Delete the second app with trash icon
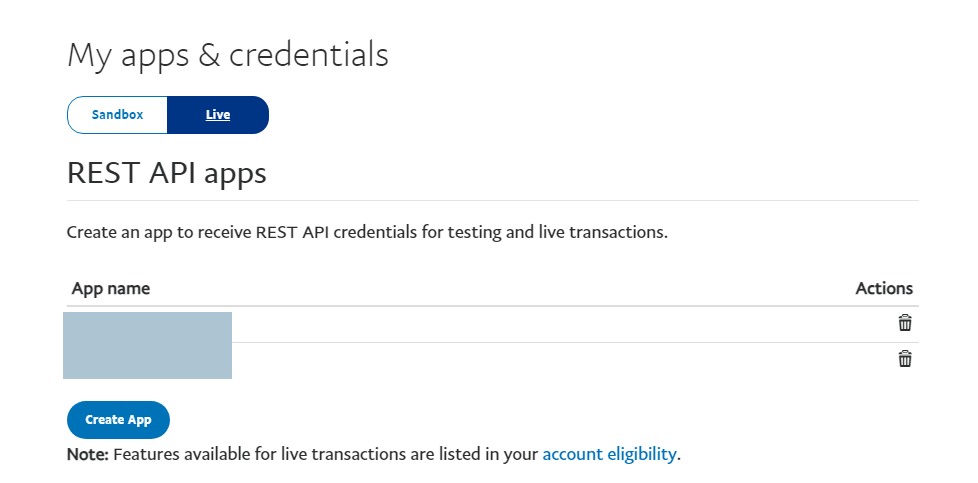Viewport: 978px width, 483px height. click(x=905, y=359)
